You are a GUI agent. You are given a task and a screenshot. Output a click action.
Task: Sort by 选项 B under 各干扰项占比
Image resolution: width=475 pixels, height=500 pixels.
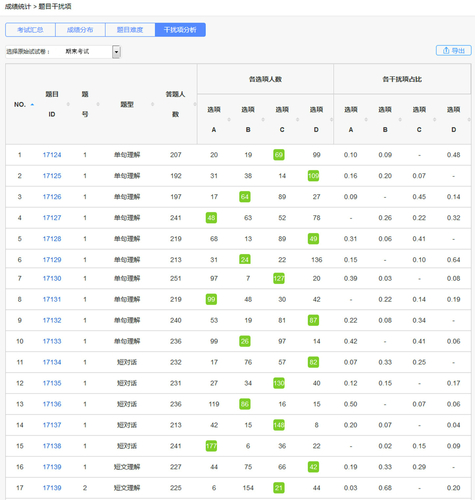coord(400,119)
